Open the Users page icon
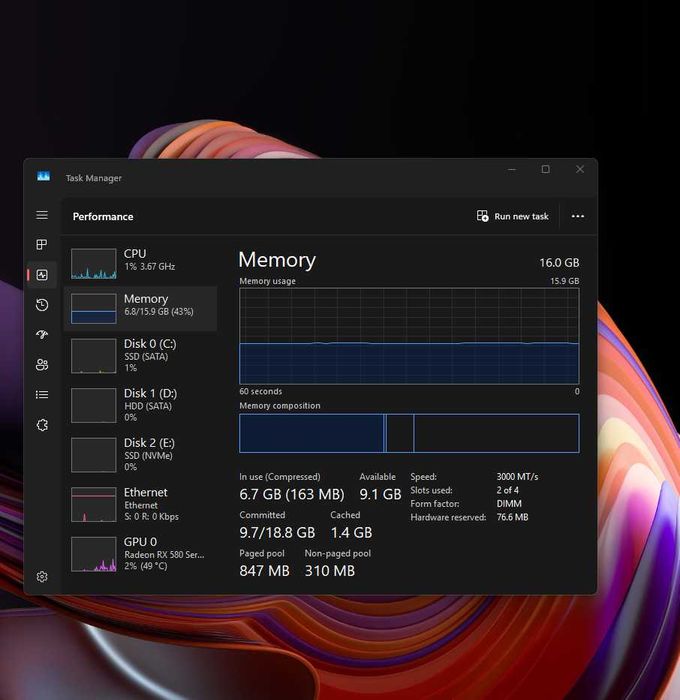Viewport: 680px width, 700px height. [x=42, y=365]
